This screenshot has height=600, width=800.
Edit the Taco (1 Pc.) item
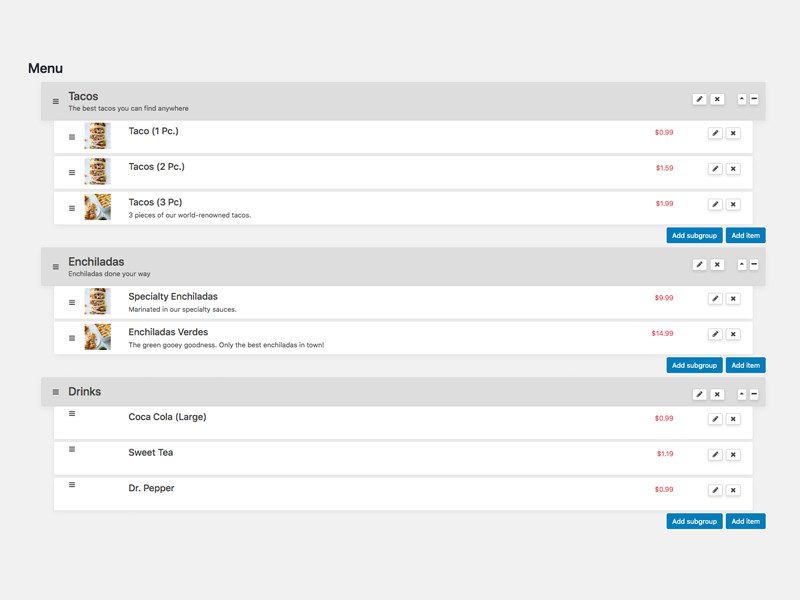pyautogui.click(x=715, y=133)
